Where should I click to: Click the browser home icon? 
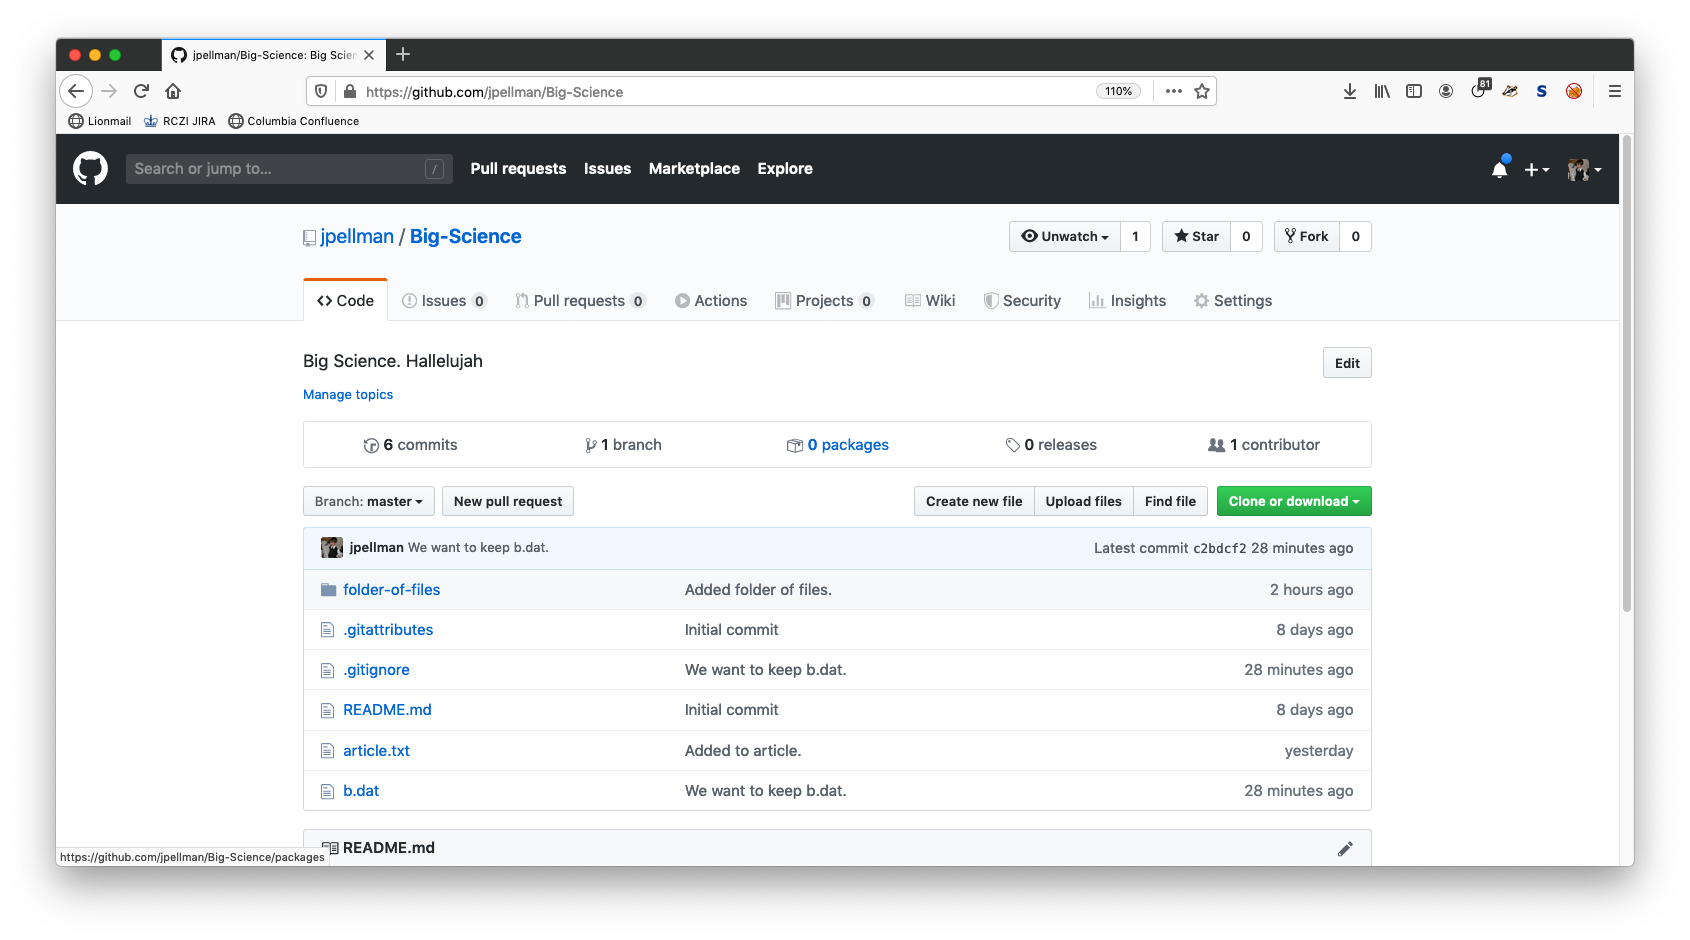click(173, 91)
